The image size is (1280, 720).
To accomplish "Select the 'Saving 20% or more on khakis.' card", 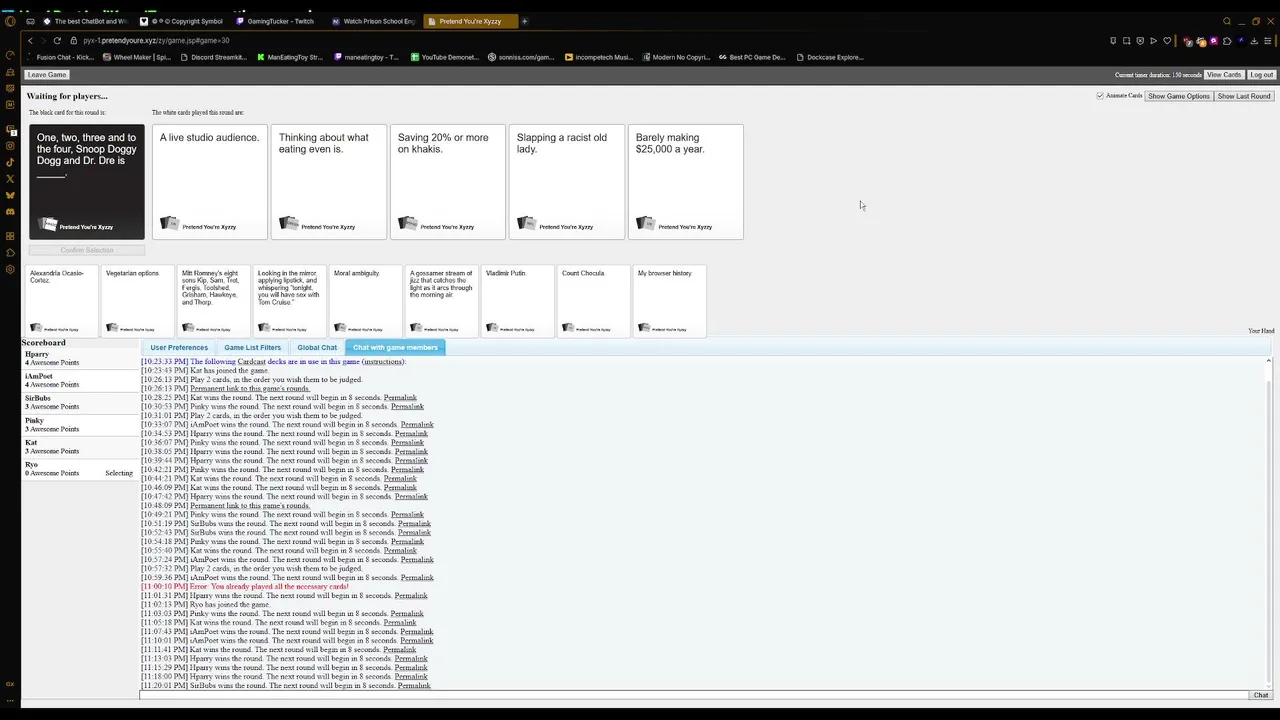I will (447, 182).
